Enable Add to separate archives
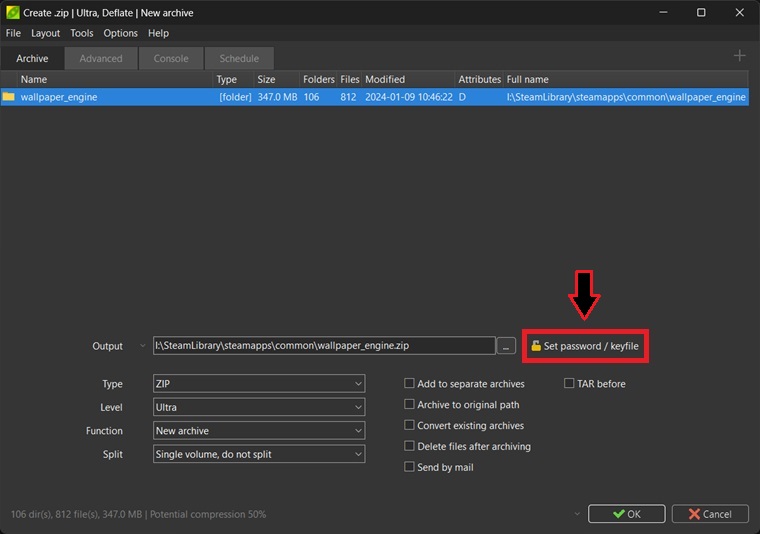The height and width of the screenshot is (534, 760). (409, 383)
